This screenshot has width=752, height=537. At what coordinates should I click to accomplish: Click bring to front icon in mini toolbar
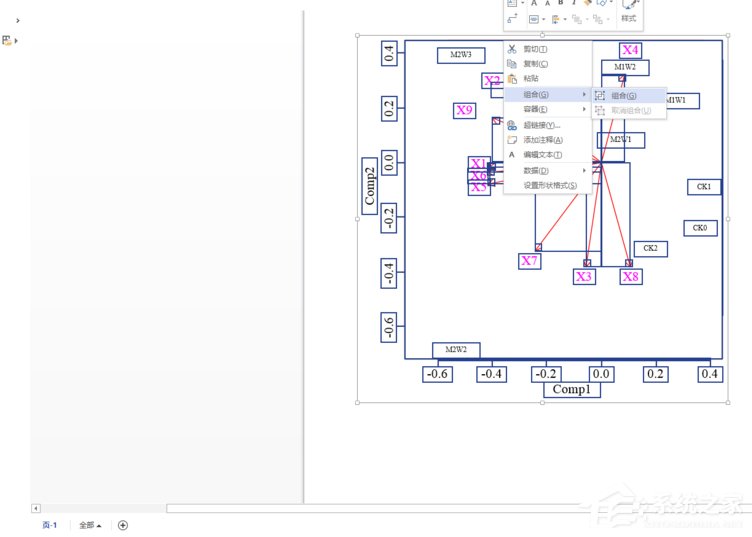point(577,19)
